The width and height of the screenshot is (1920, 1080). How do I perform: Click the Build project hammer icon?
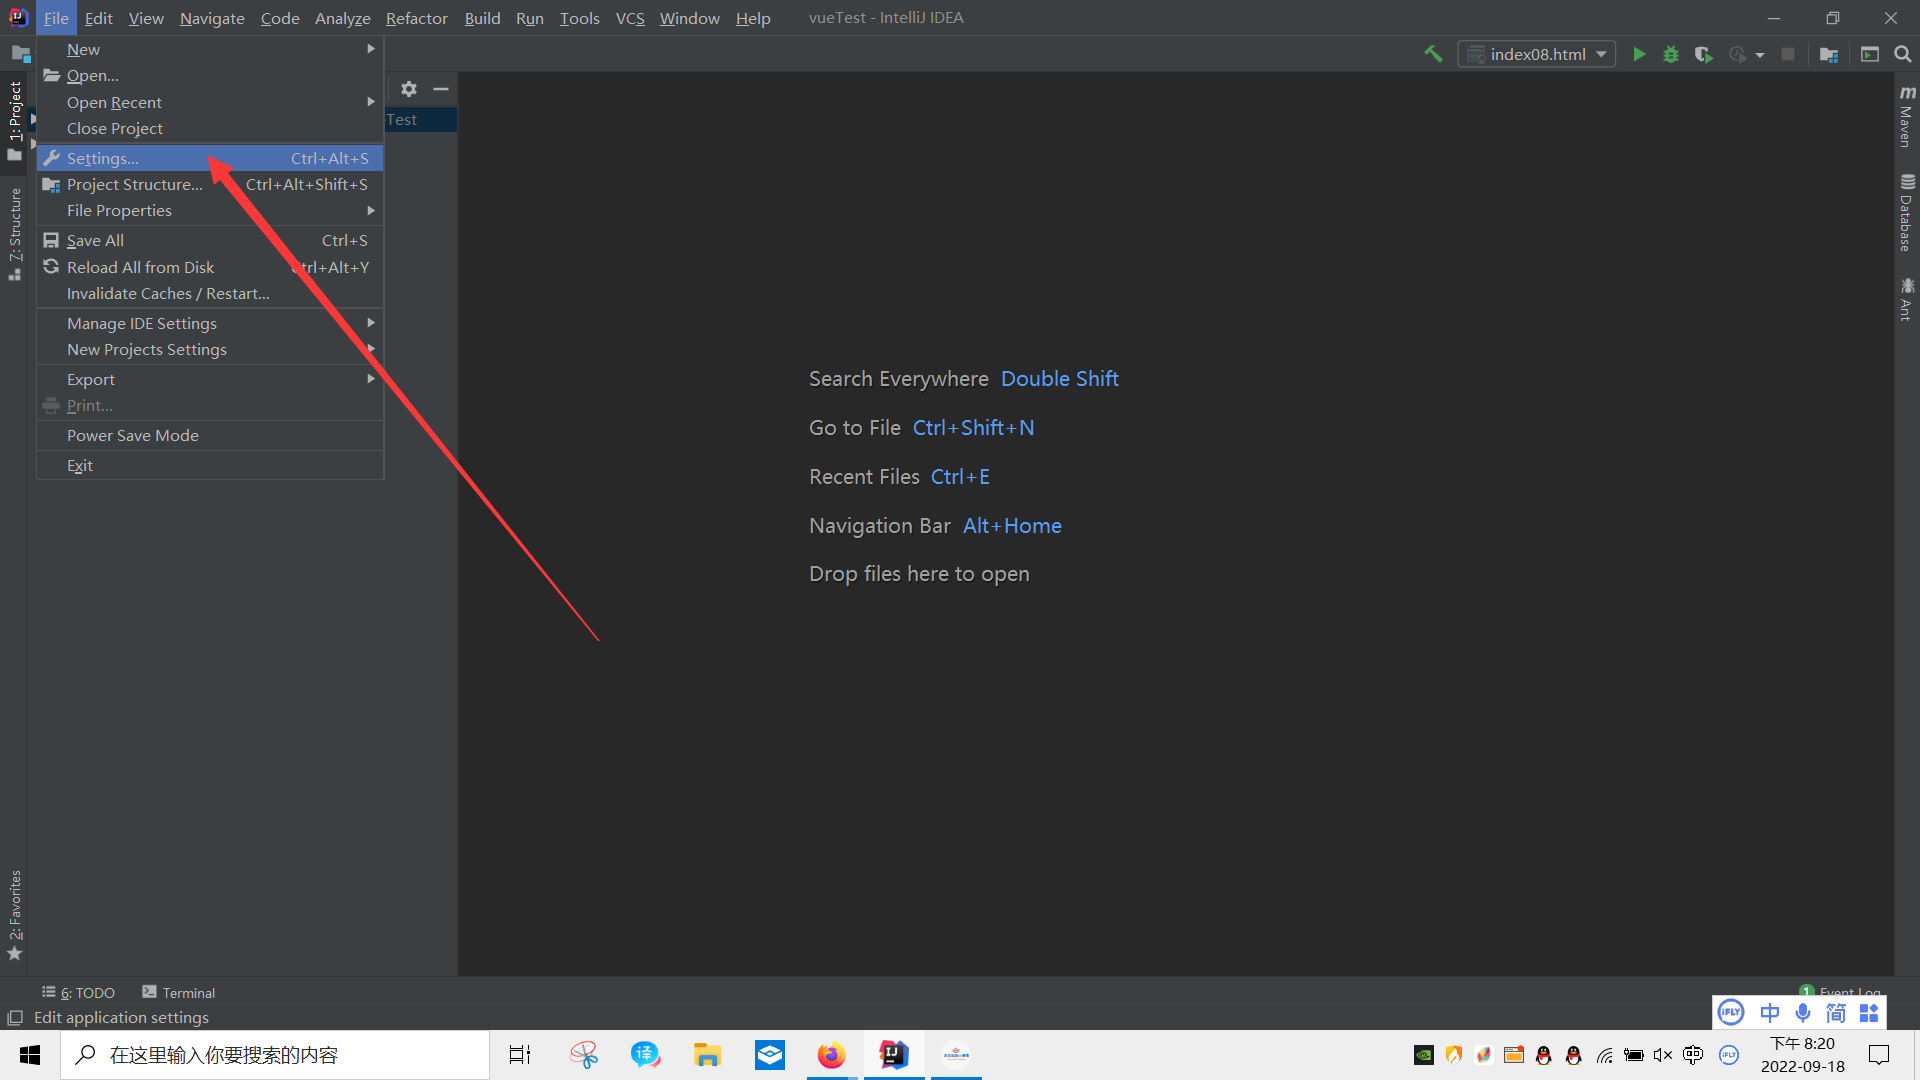click(x=1433, y=54)
